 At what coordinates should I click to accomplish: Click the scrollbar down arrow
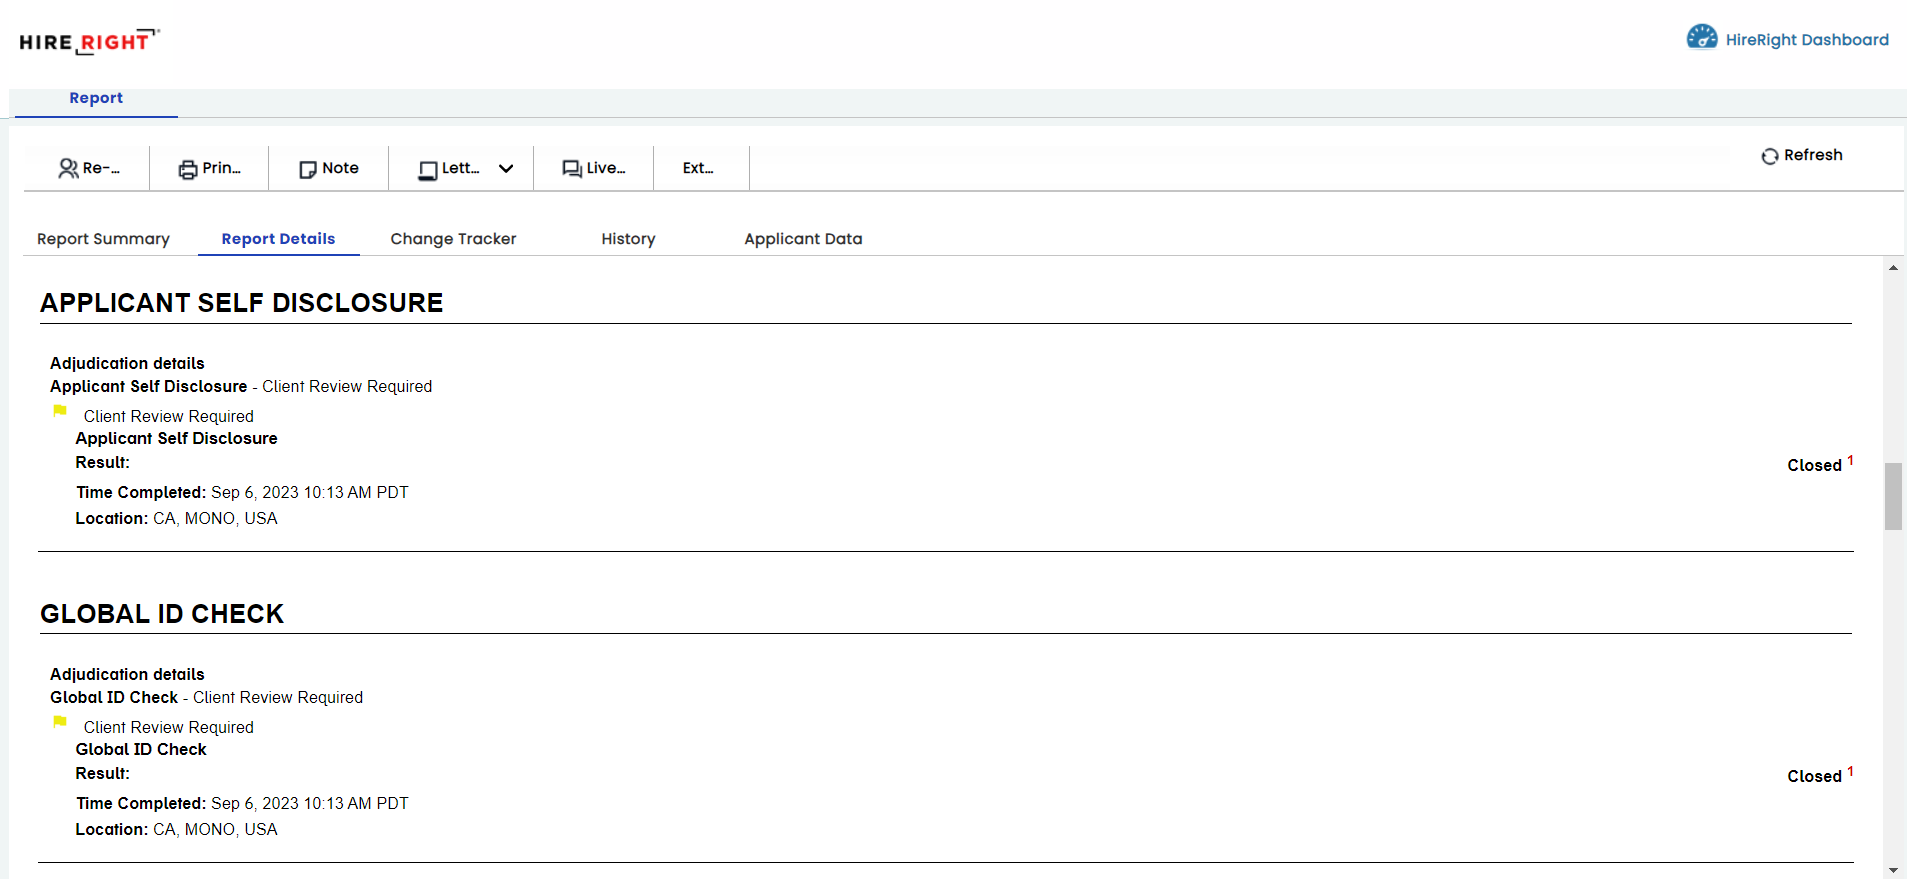(x=1893, y=870)
